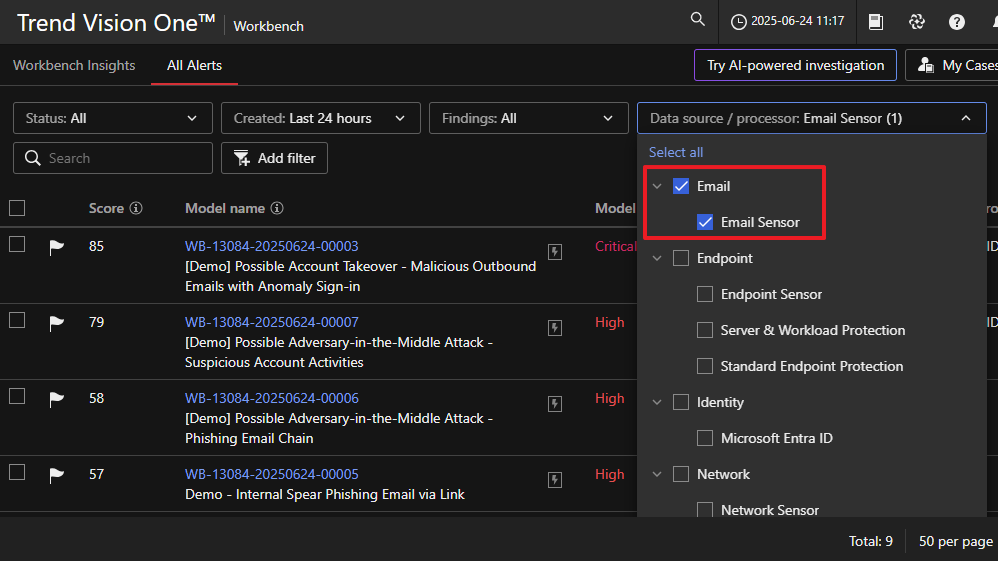Uncheck the Email Sensor checkbox
The width and height of the screenshot is (998, 561).
(705, 222)
